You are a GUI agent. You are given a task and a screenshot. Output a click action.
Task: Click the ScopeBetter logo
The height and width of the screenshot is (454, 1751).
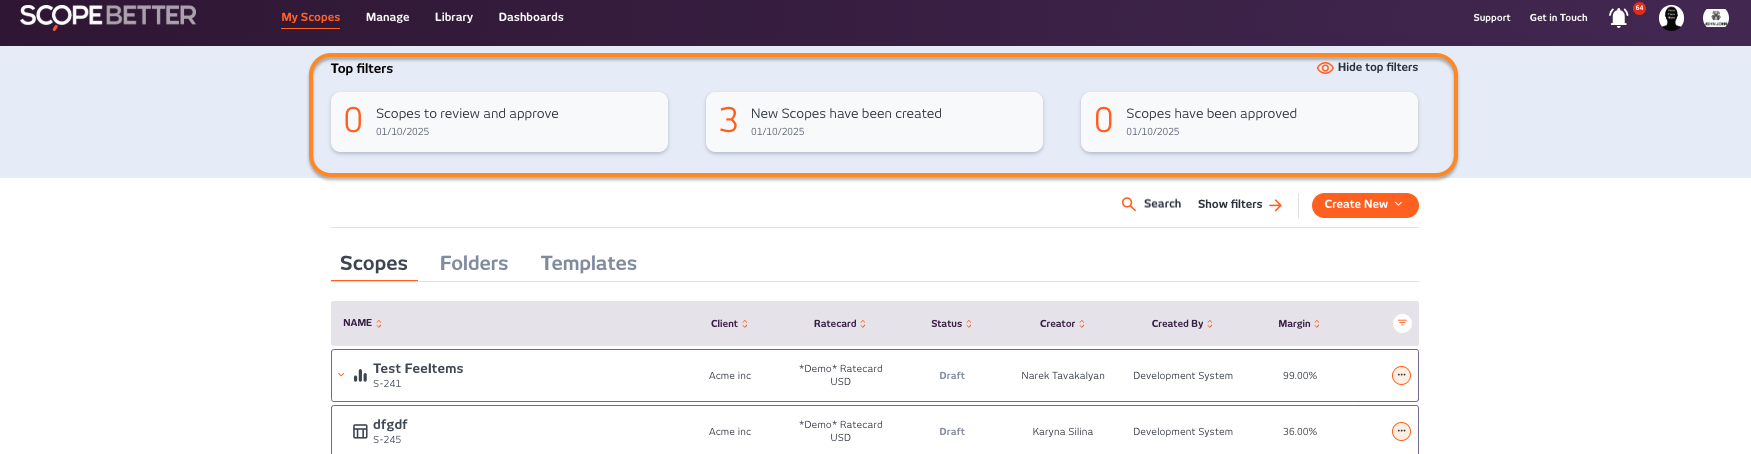click(x=108, y=17)
